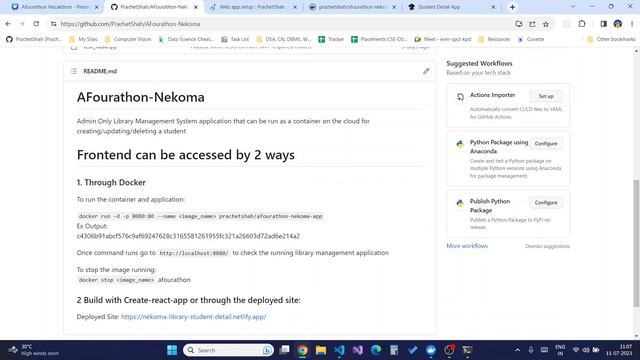This screenshot has height=360, width=640.
Task: Show hidden system tray icons
Action: (x=517, y=350)
